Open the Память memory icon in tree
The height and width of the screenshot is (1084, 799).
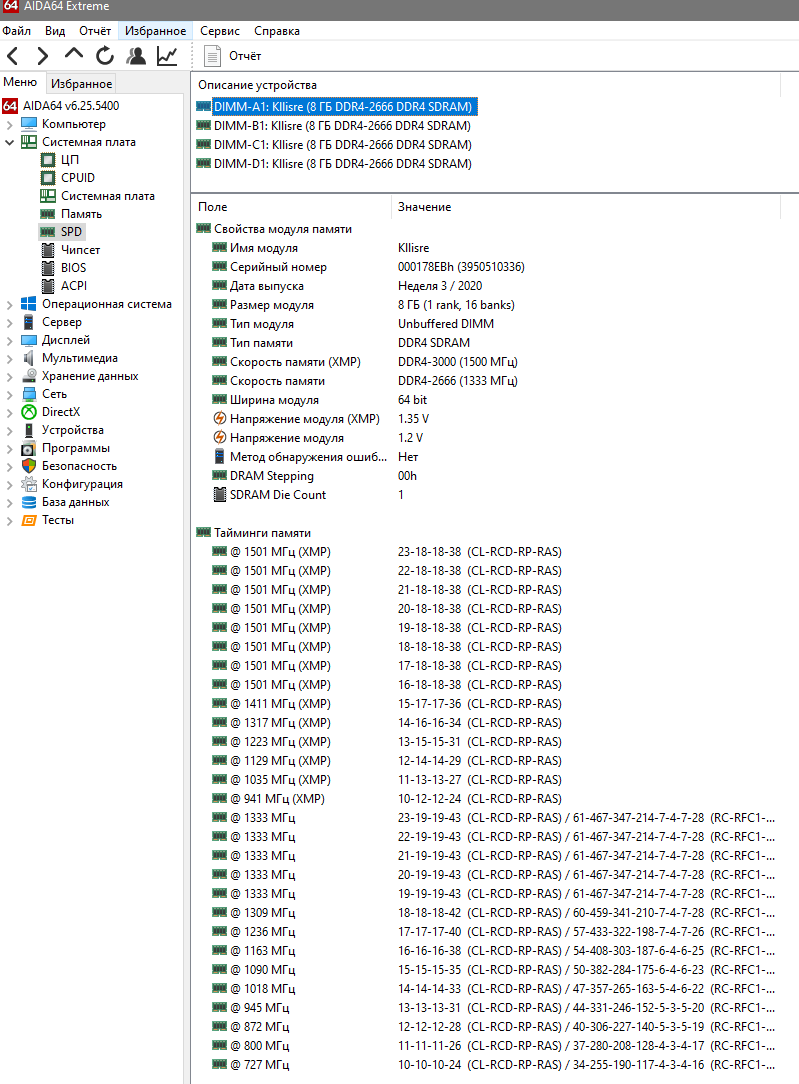tap(48, 214)
